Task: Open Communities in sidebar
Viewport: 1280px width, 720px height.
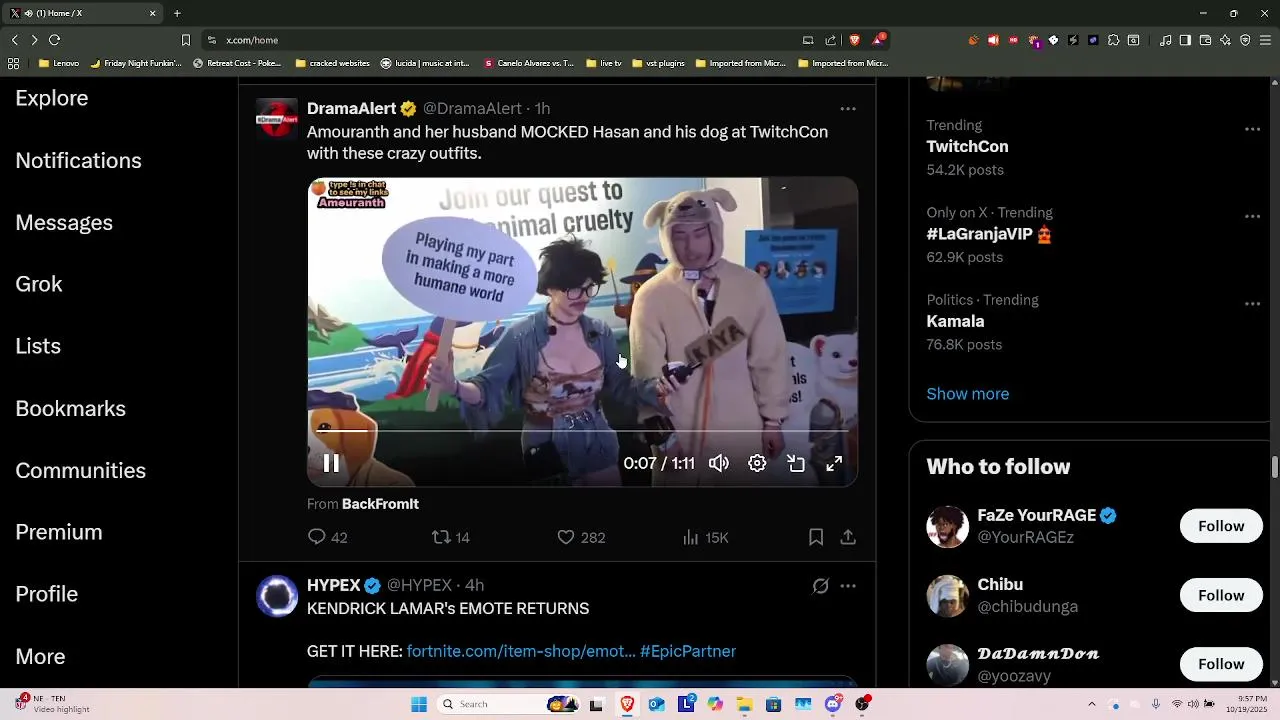Action: point(80,471)
